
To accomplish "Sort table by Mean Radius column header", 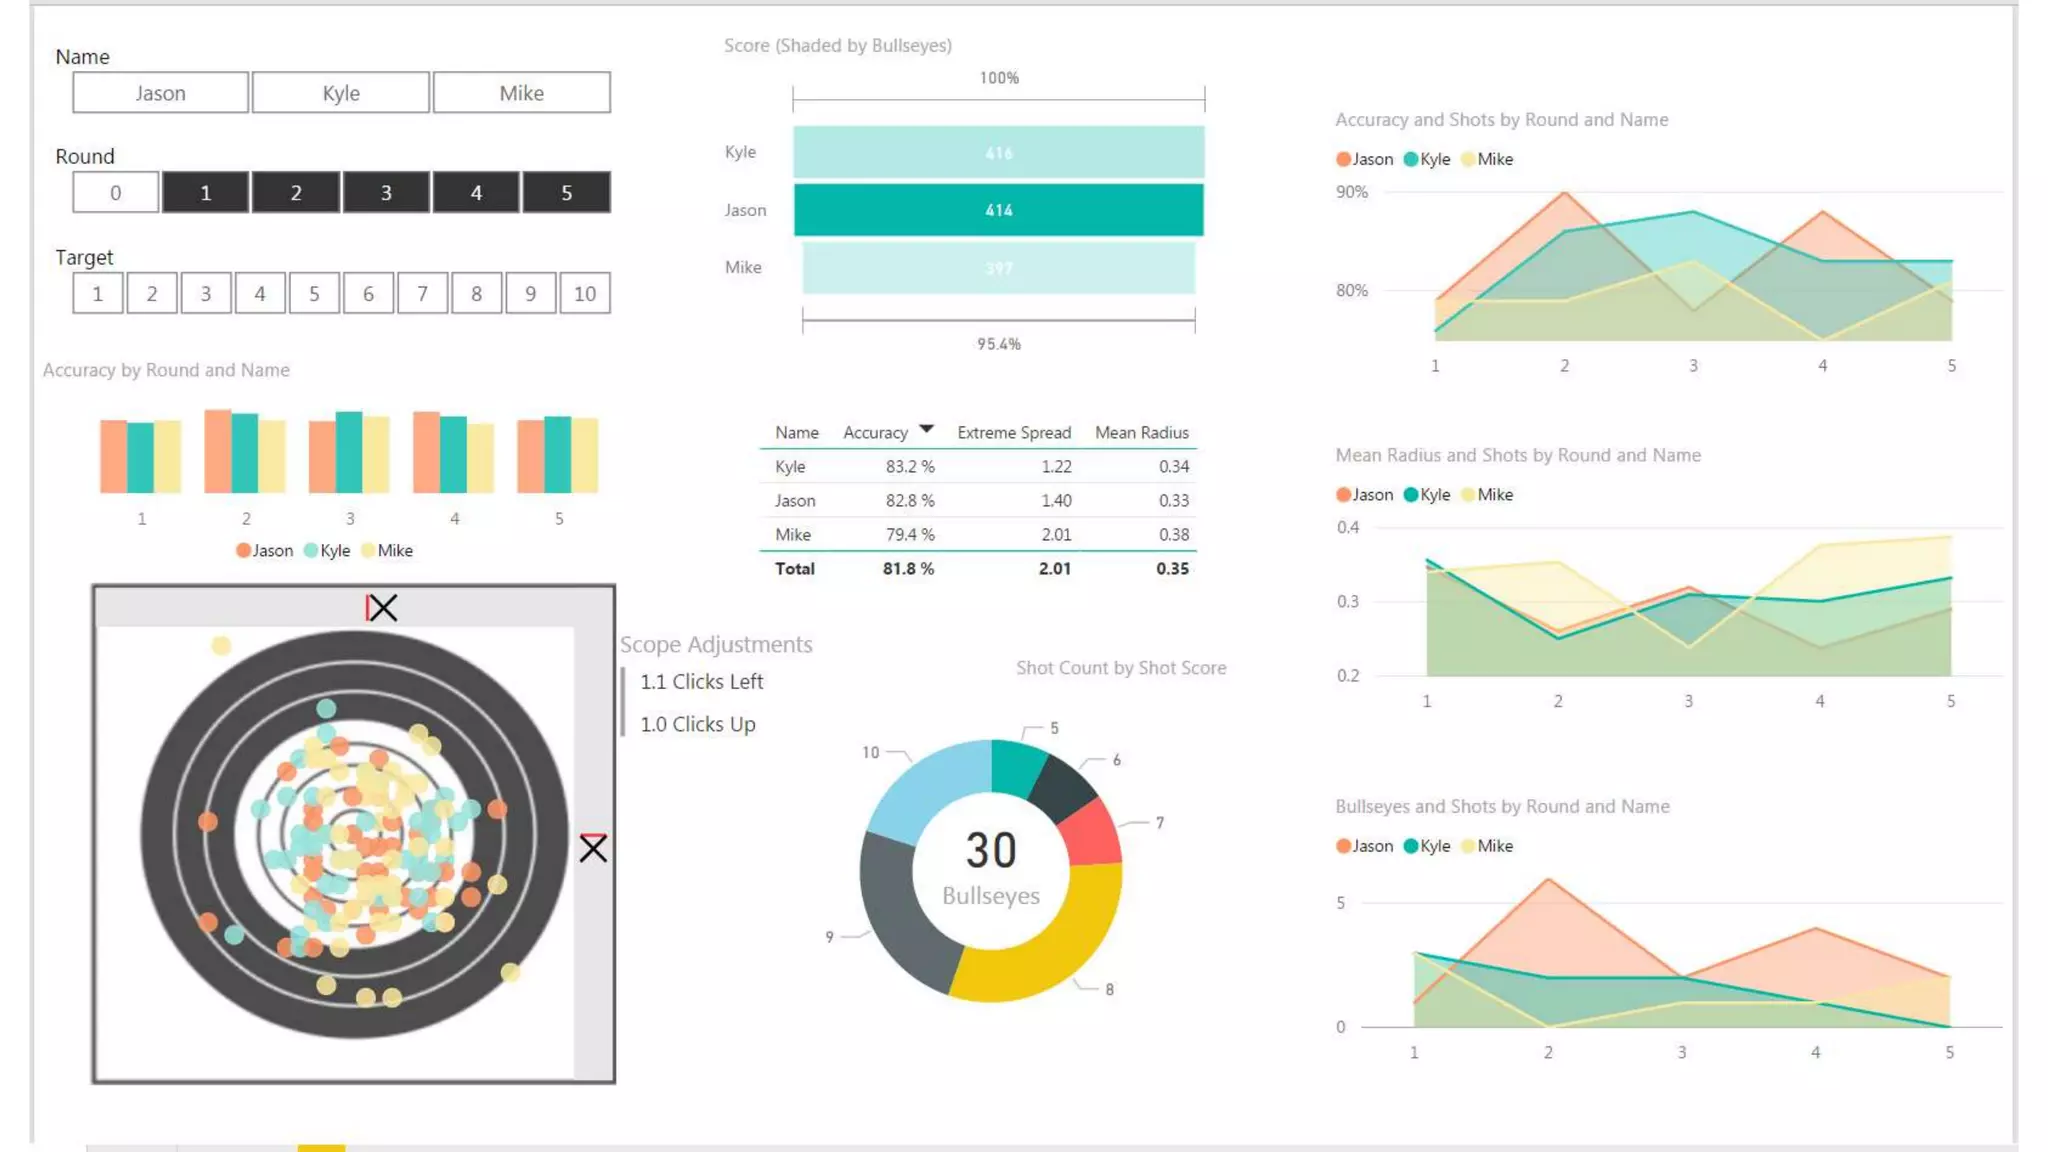I will point(1141,433).
